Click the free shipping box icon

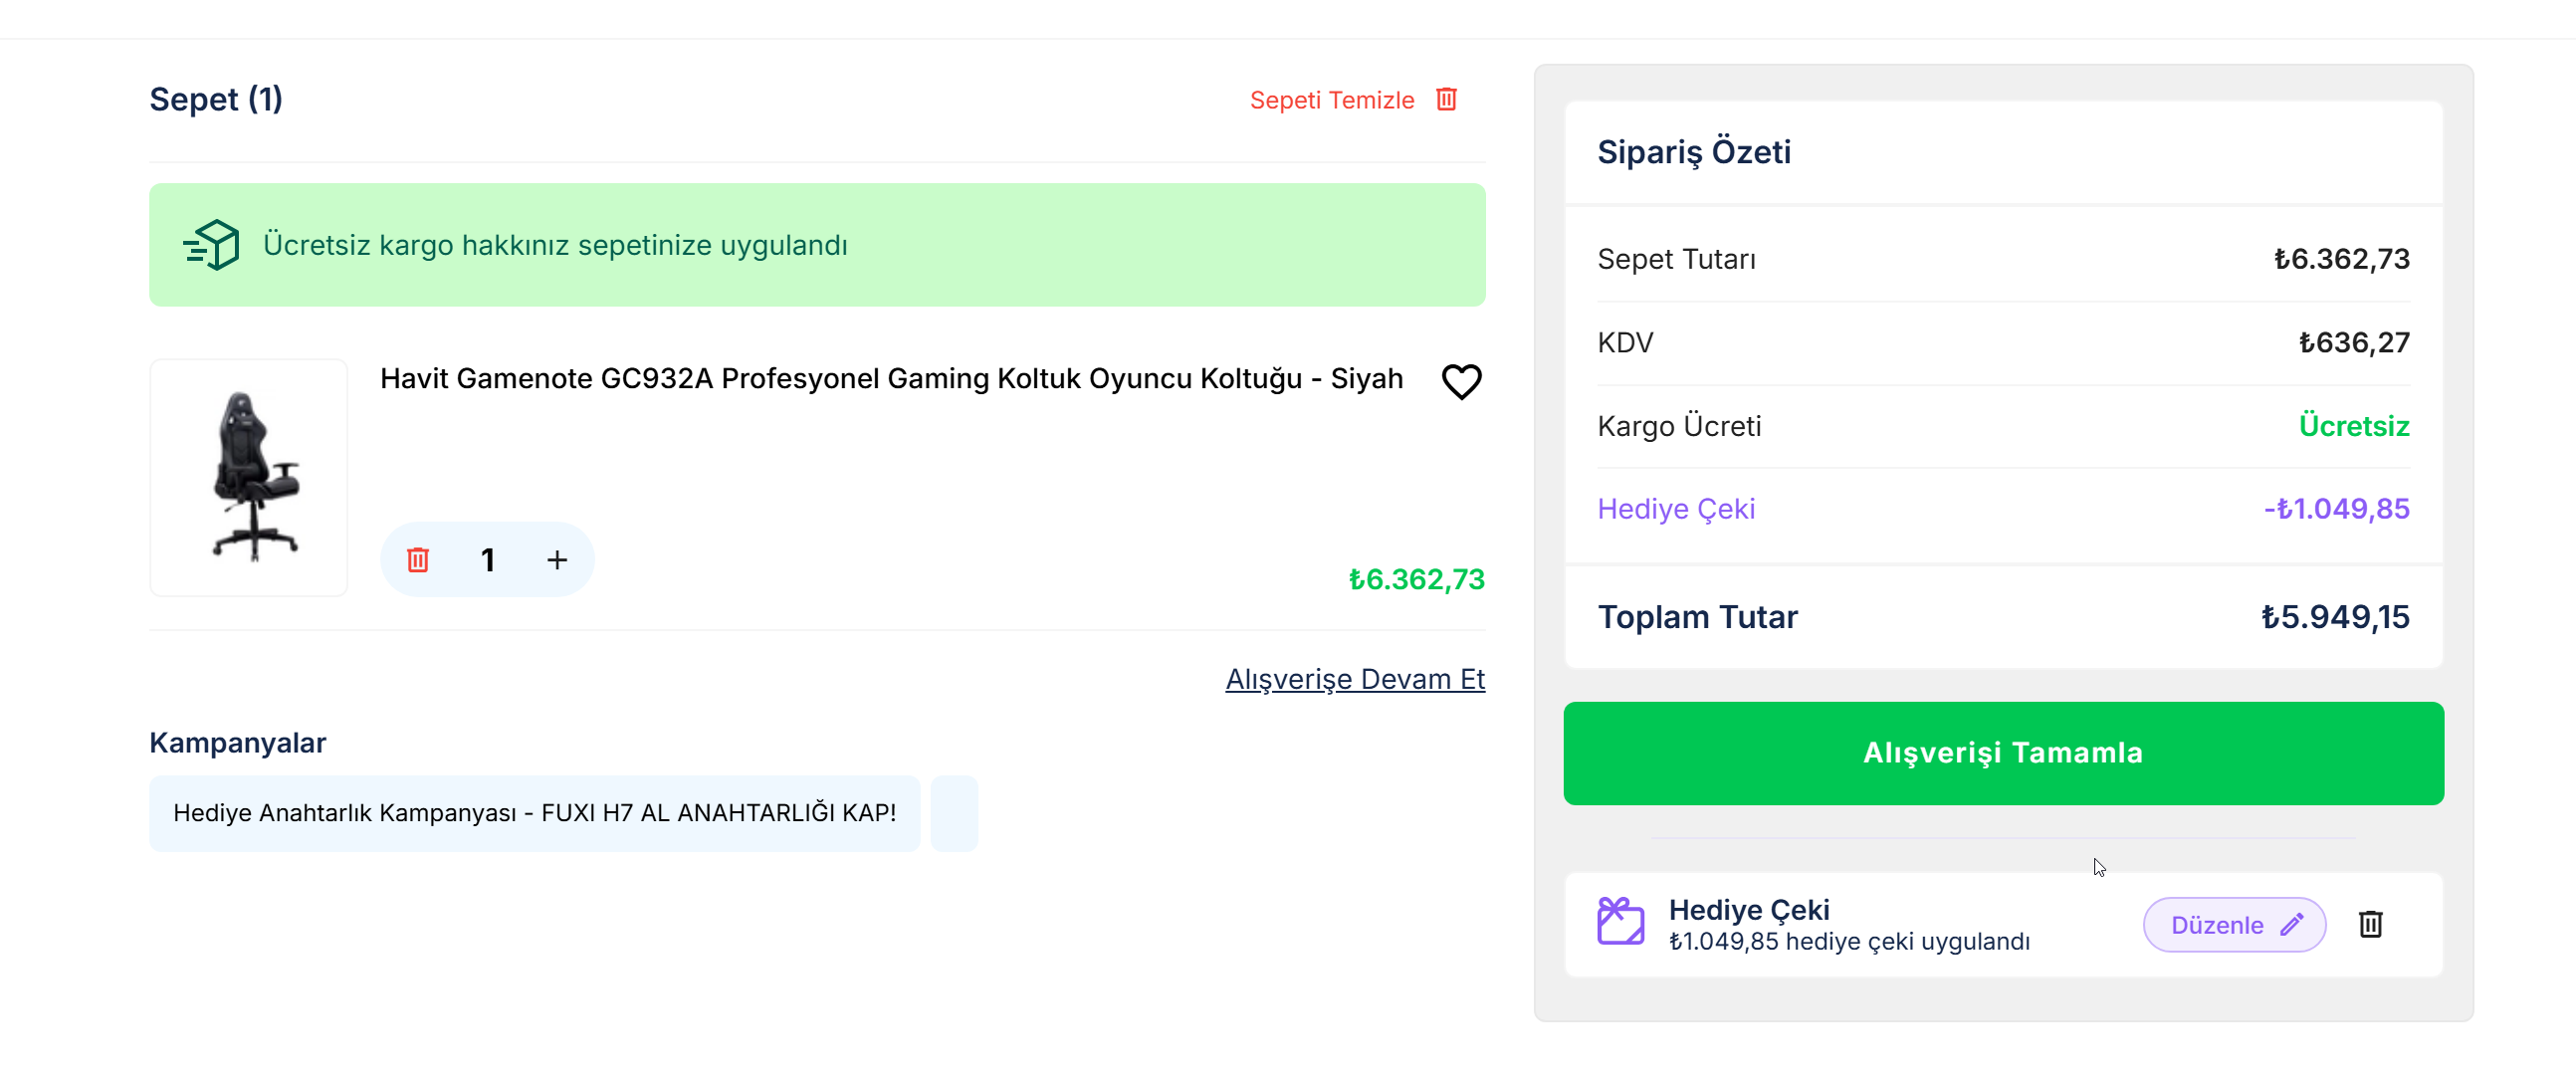[x=211, y=245]
